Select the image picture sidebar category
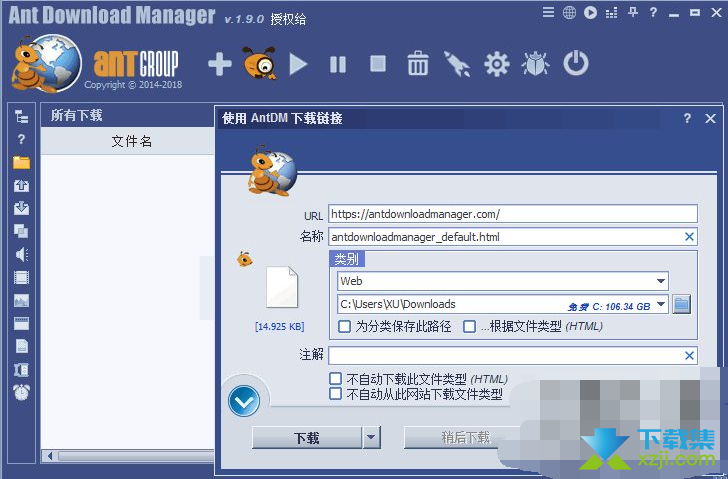This screenshot has height=479, width=728. [x=21, y=301]
